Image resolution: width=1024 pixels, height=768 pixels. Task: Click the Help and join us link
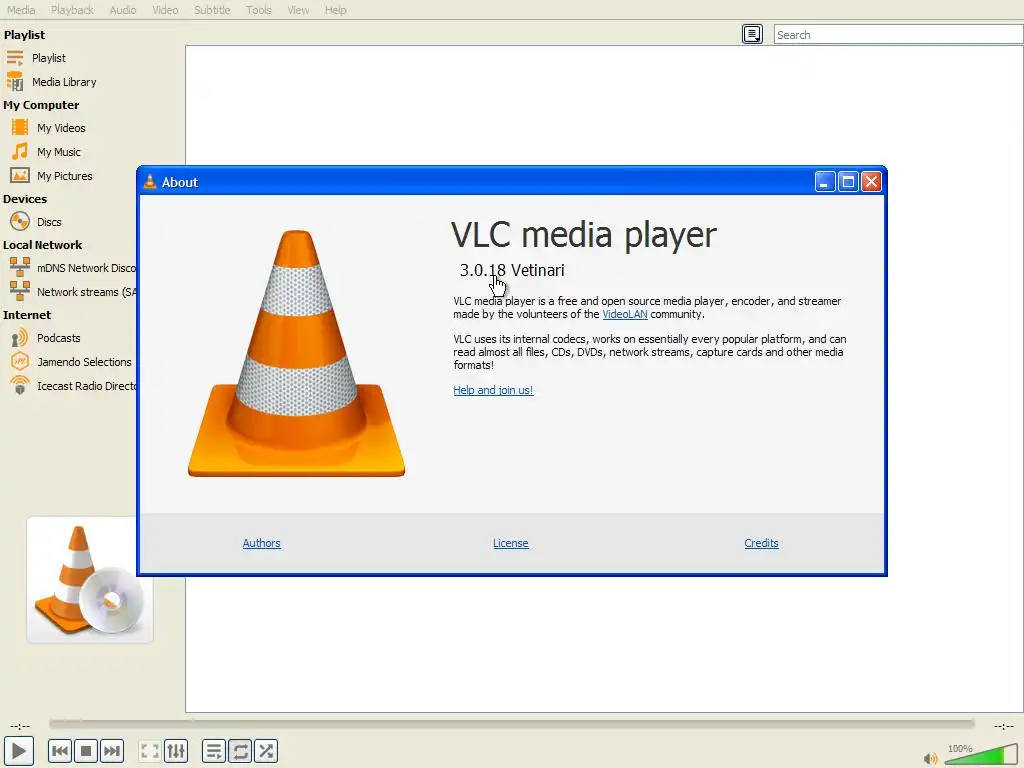[x=493, y=391]
